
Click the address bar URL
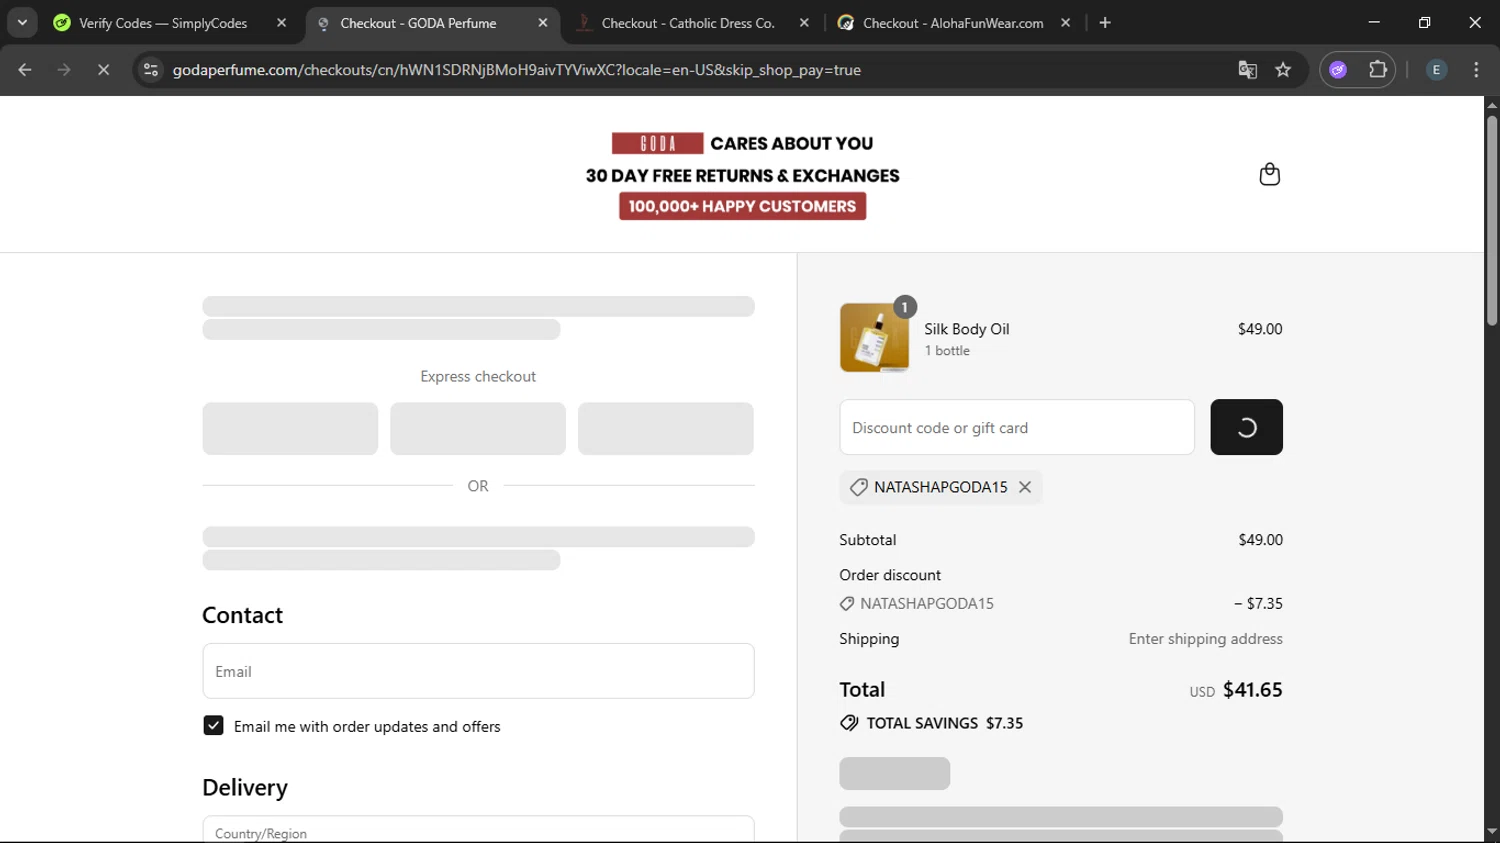[x=517, y=70]
